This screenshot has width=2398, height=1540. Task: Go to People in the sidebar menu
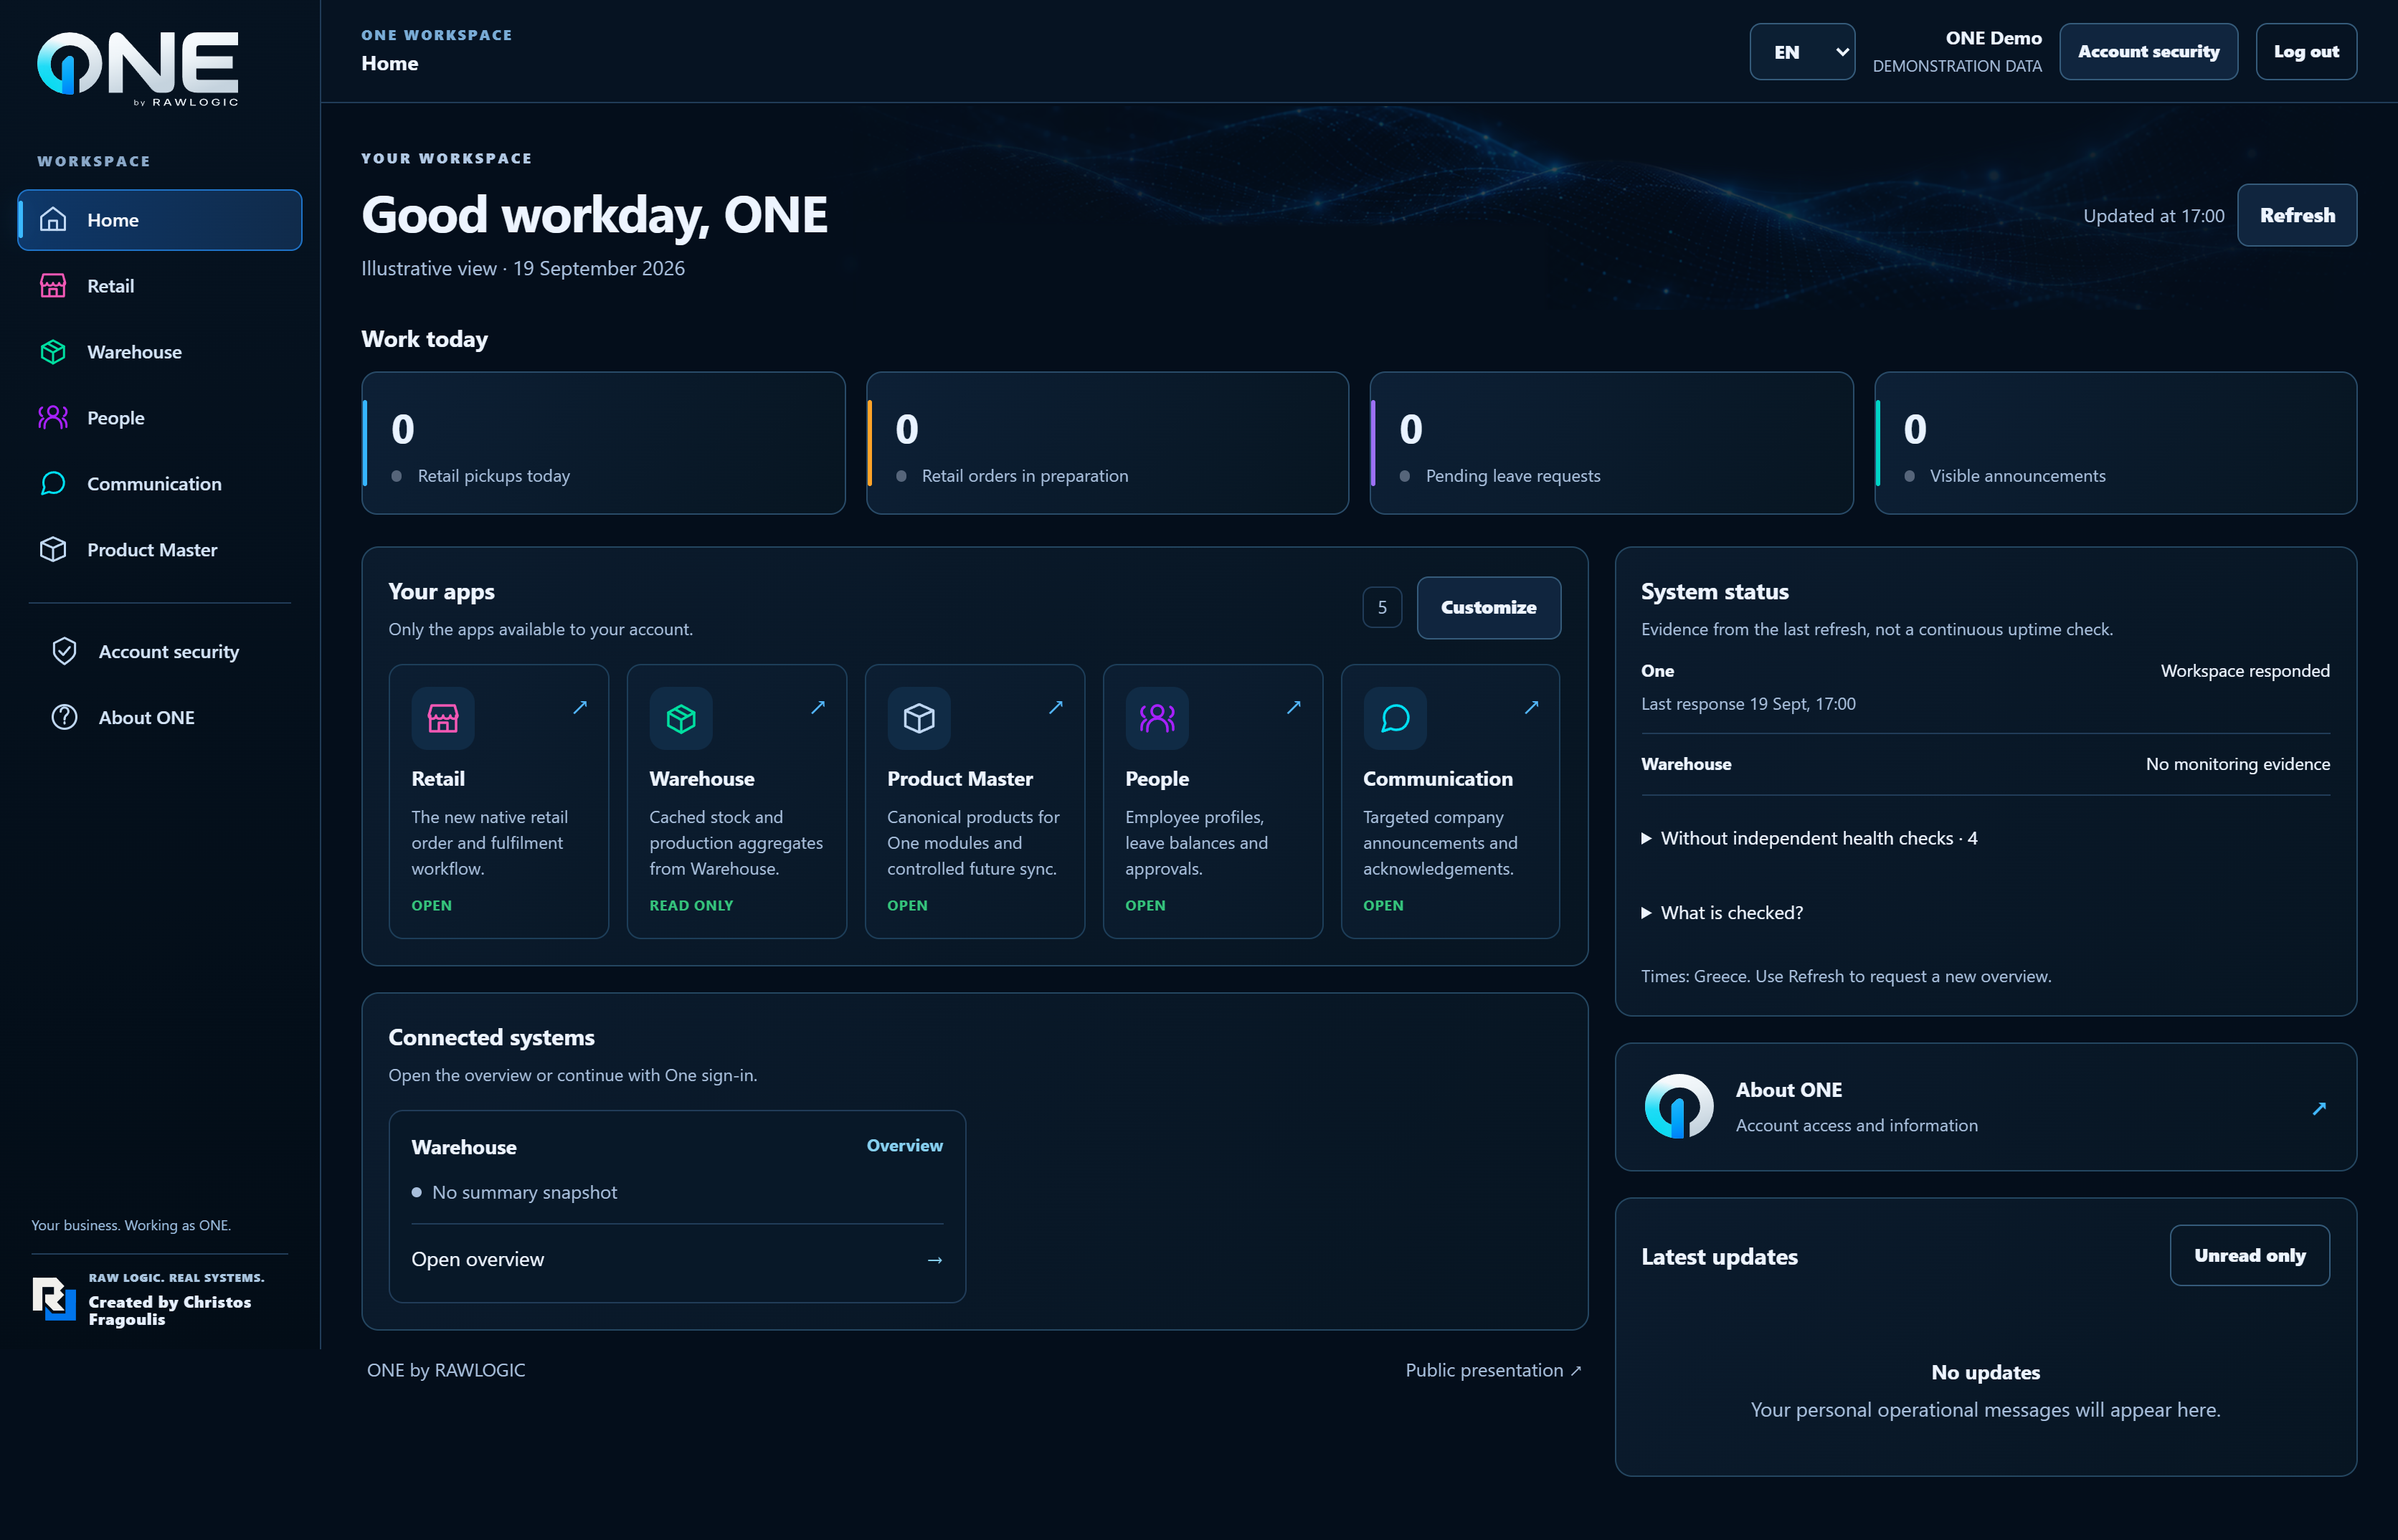pyautogui.click(x=160, y=418)
